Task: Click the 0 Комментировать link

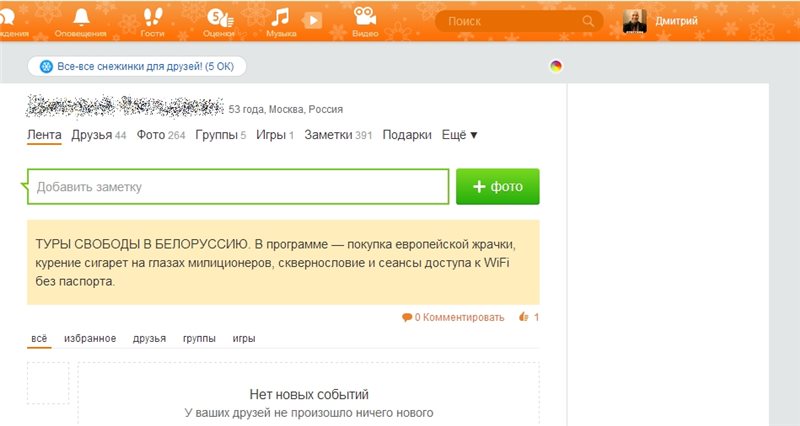Action: click(x=459, y=317)
